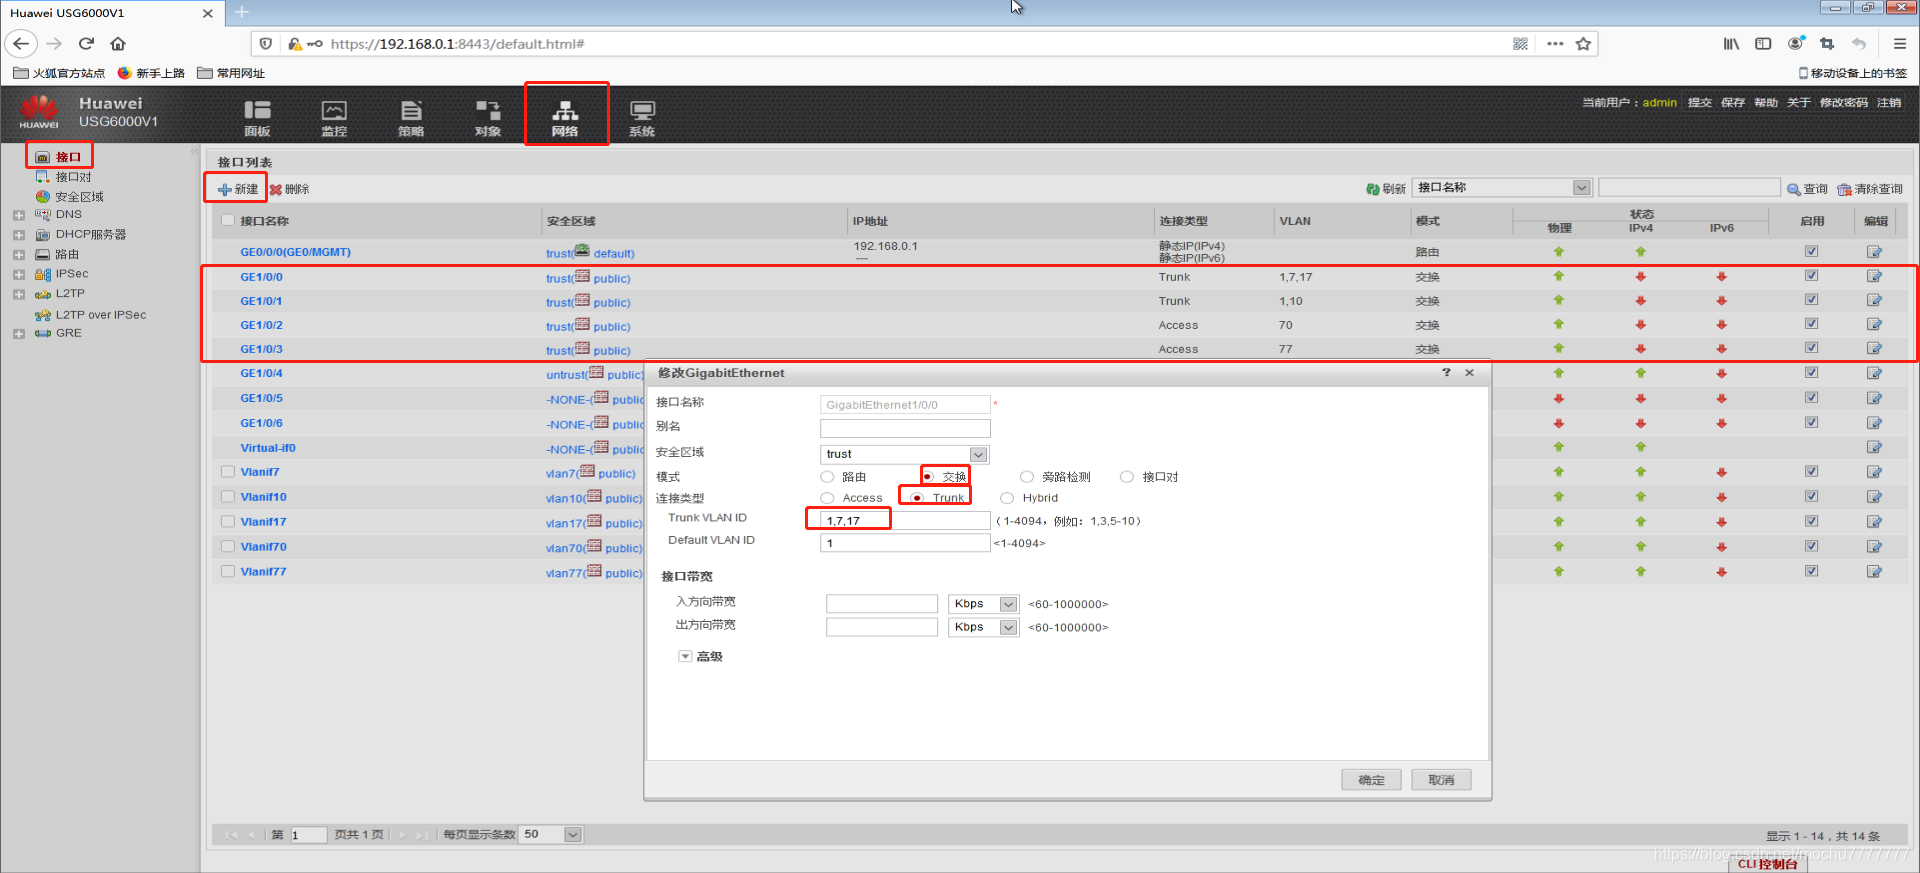Open 入方向带宽 Kbps unit dropdown
1920x873 pixels.
pyautogui.click(x=1008, y=604)
